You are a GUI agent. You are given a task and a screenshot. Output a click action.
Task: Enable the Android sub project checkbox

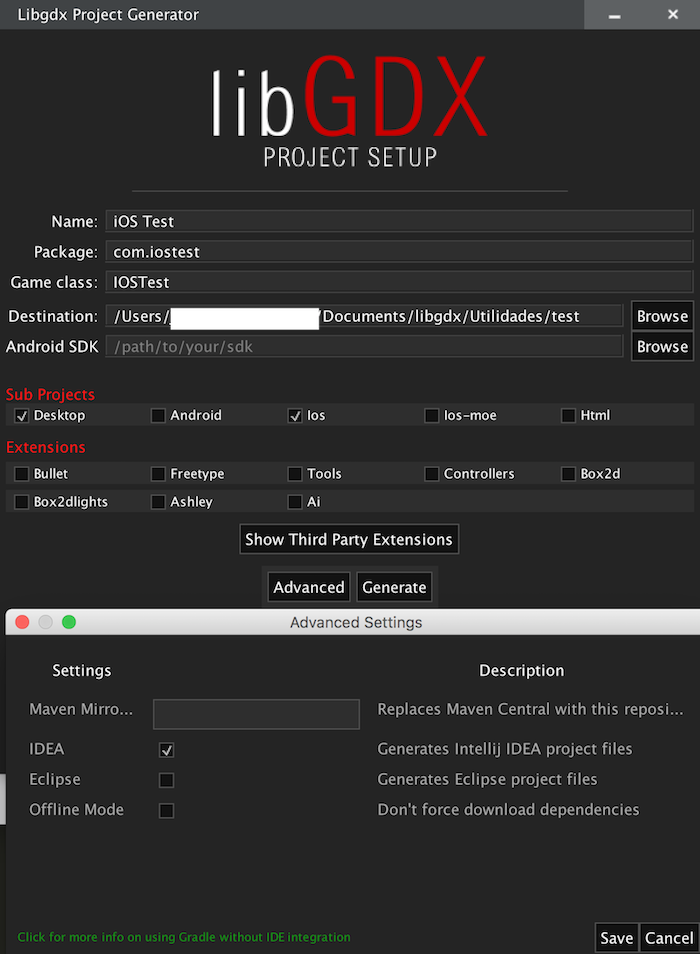click(158, 416)
